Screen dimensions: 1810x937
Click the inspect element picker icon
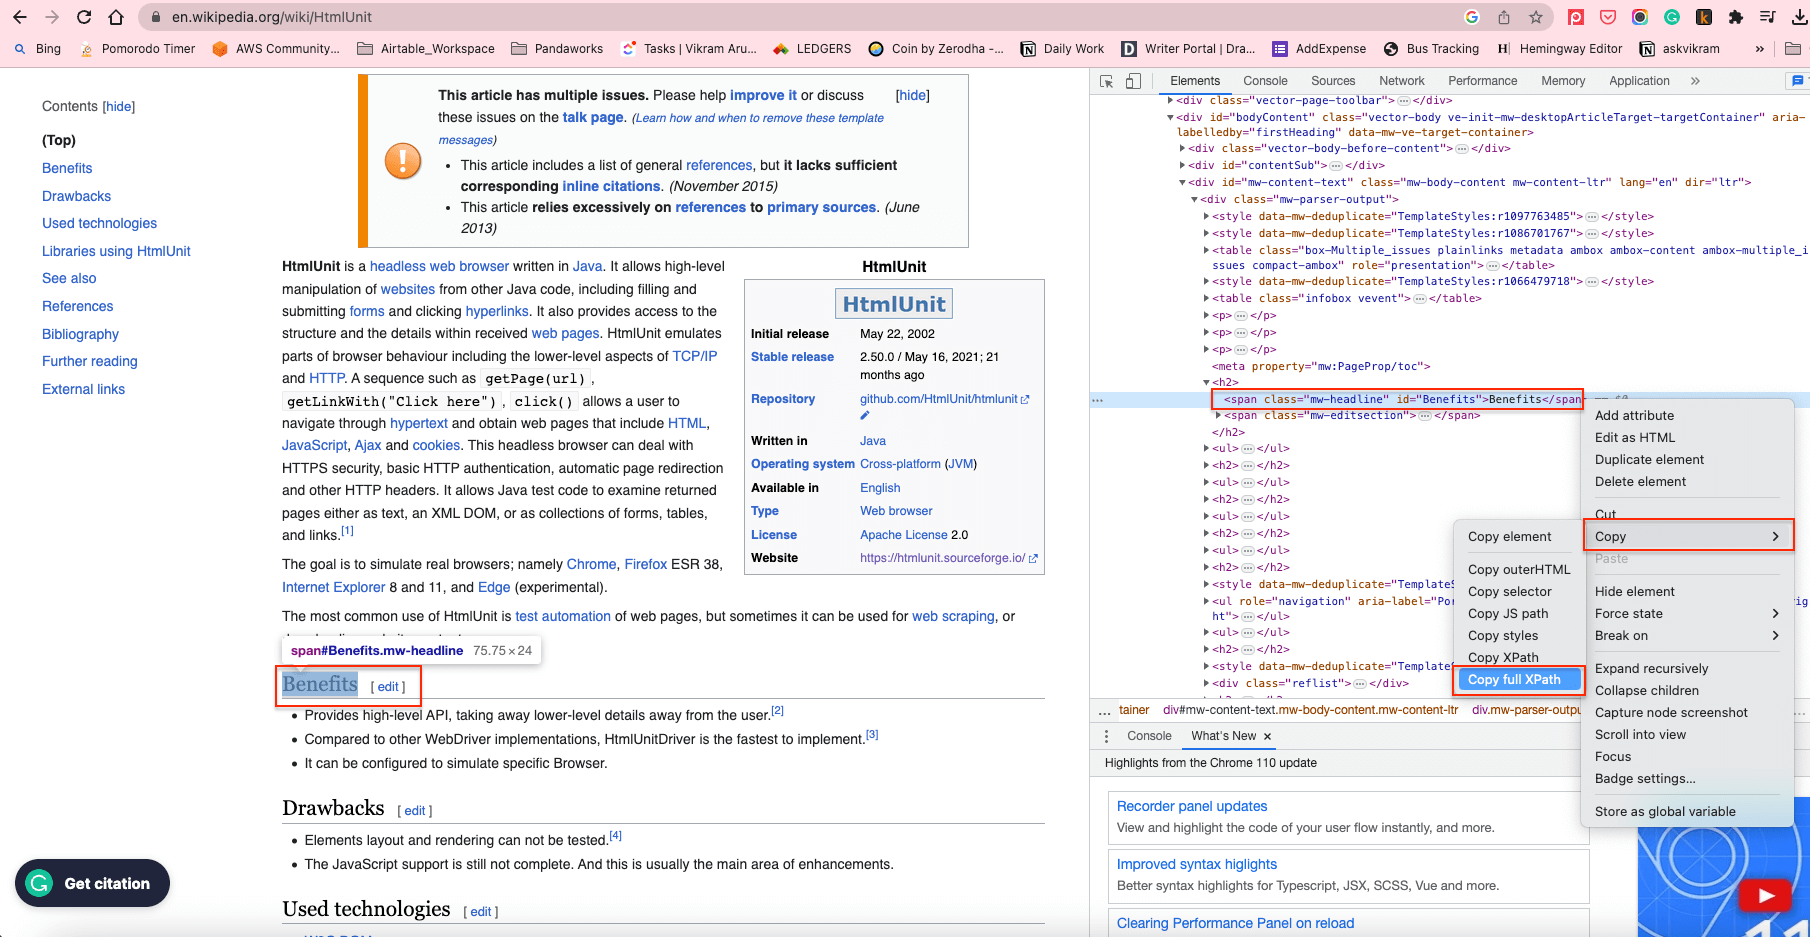click(x=1106, y=81)
